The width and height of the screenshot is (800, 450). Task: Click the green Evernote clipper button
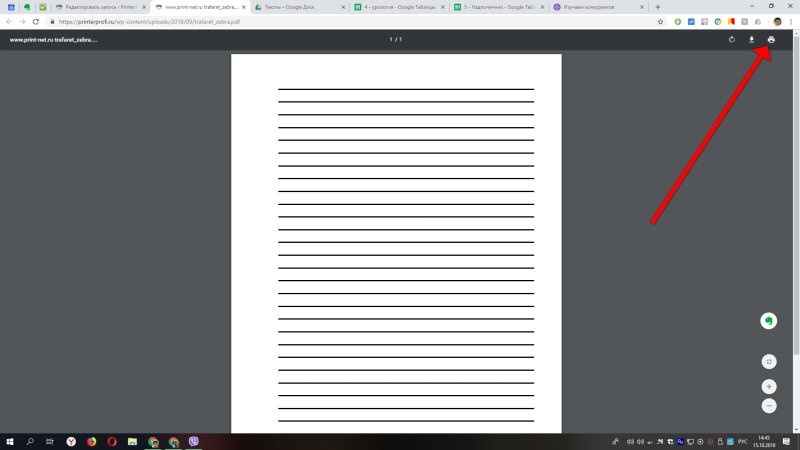click(769, 321)
